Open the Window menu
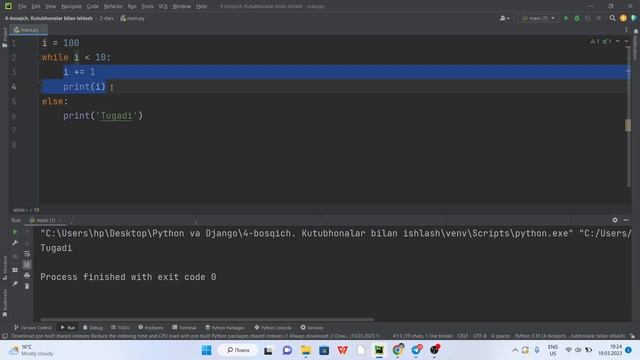Screen dimensions: 640x360 tap(182, 7)
